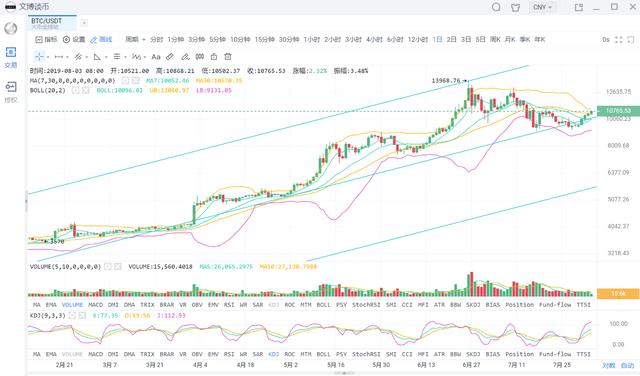The height and width of the screenshot is (376, 640).
Task: Open the skin theme shirt icon
Action: pyautogui.click(x=516, y=7)
